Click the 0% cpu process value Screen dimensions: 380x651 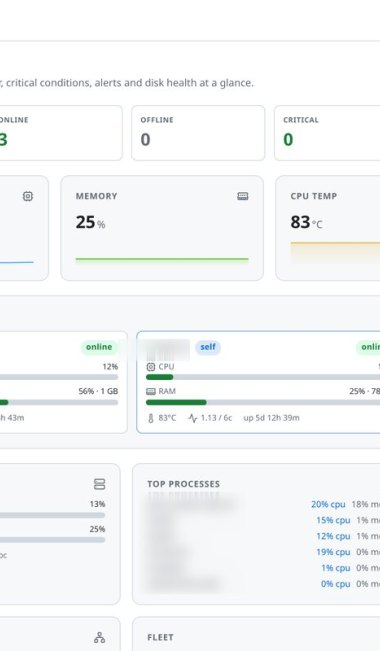(336, 584)
